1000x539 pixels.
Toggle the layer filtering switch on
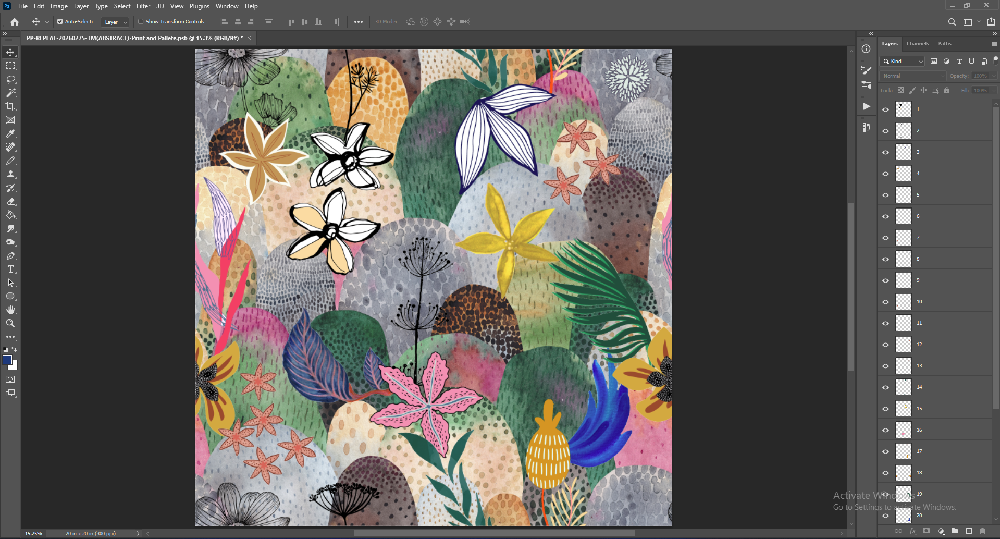996,60
